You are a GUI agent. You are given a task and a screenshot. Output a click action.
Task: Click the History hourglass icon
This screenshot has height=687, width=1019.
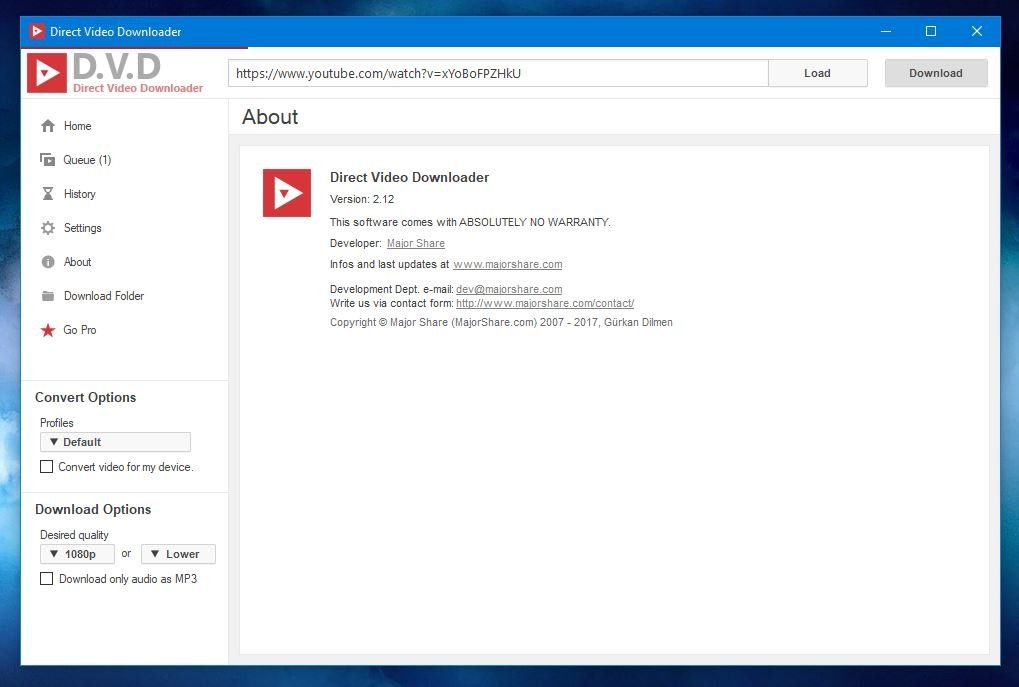click(x=48, y=194)
